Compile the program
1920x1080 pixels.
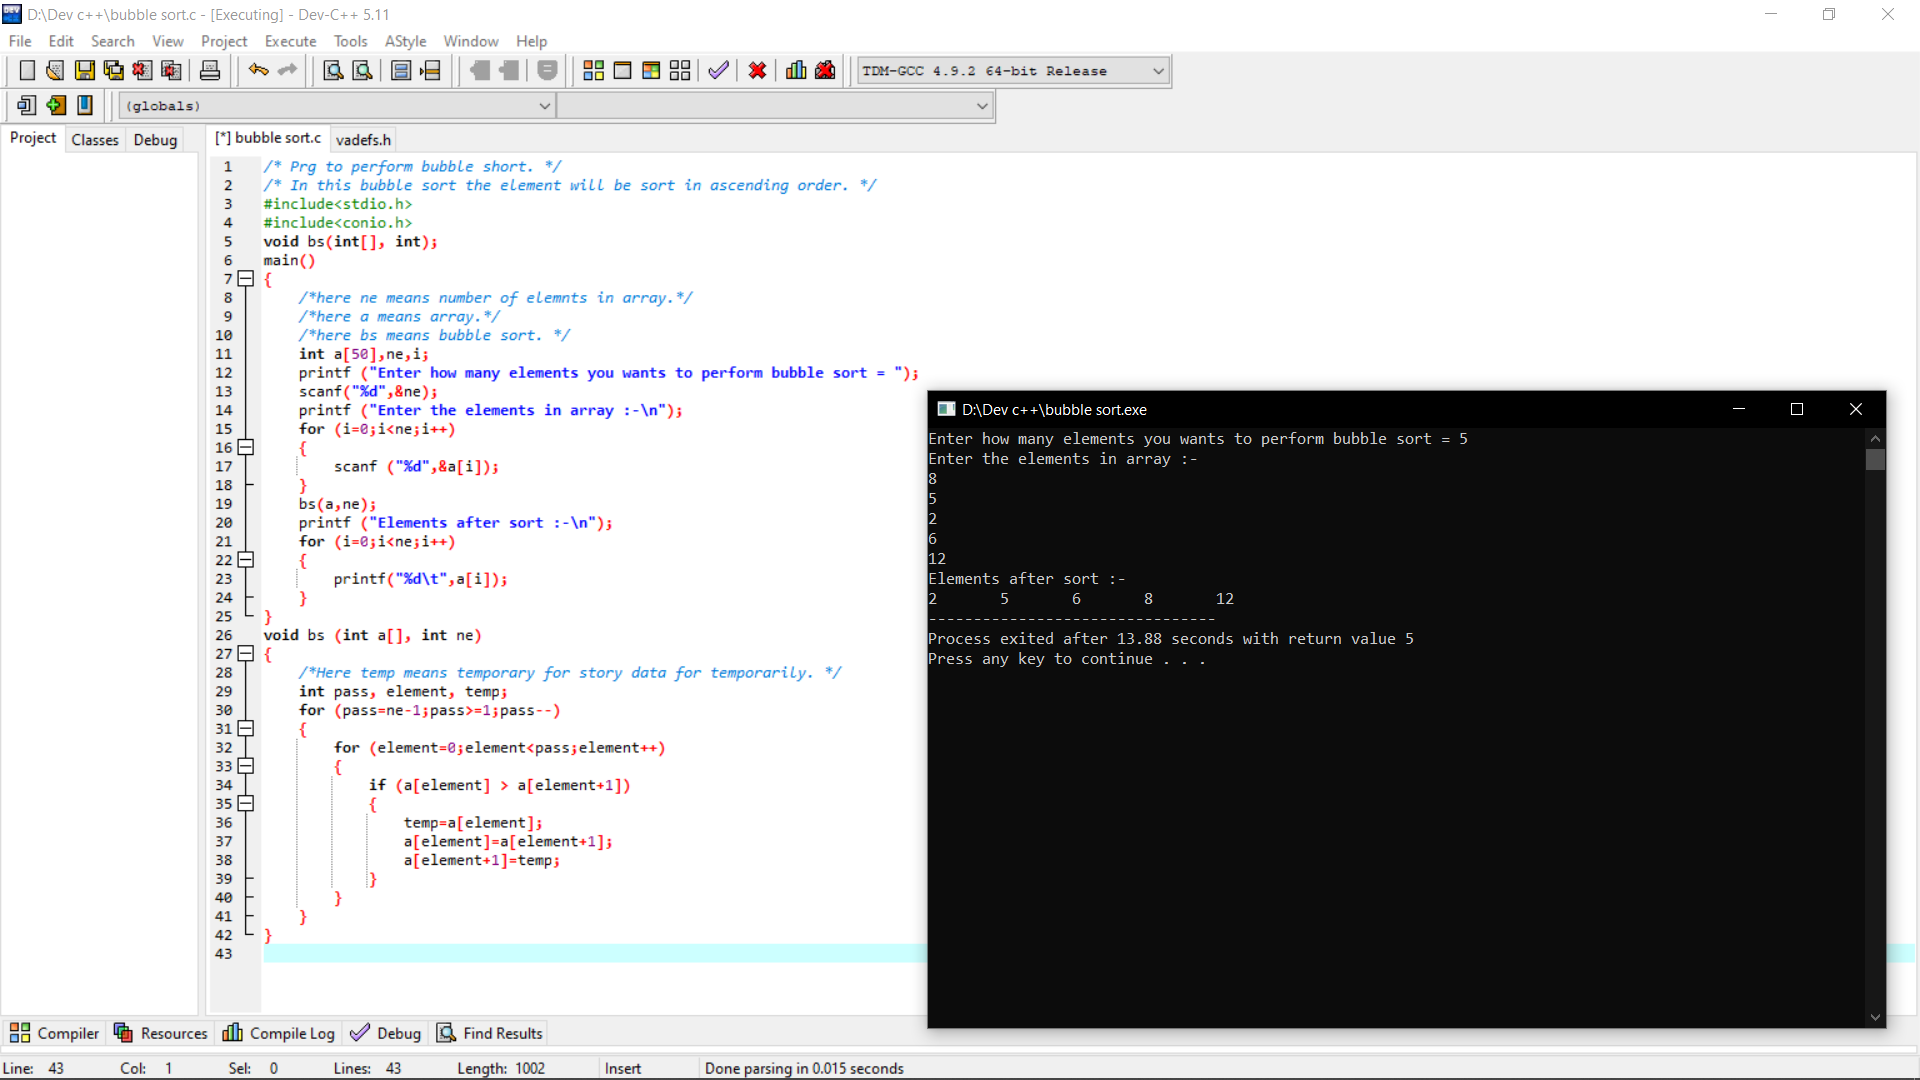pyautogui.click(x=593, y=71)
